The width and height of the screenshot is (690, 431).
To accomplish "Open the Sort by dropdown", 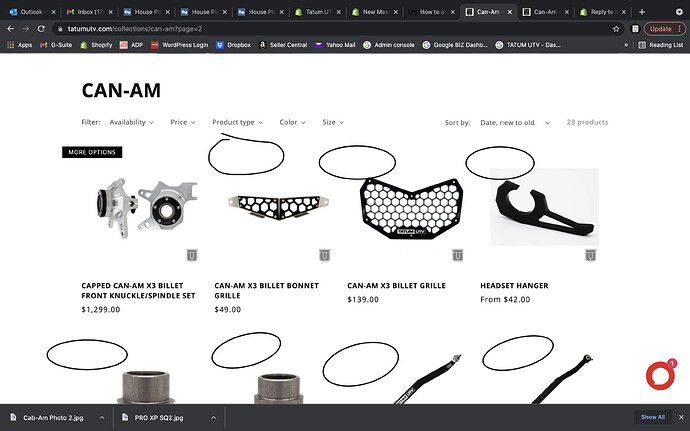I will pos(515,122).
